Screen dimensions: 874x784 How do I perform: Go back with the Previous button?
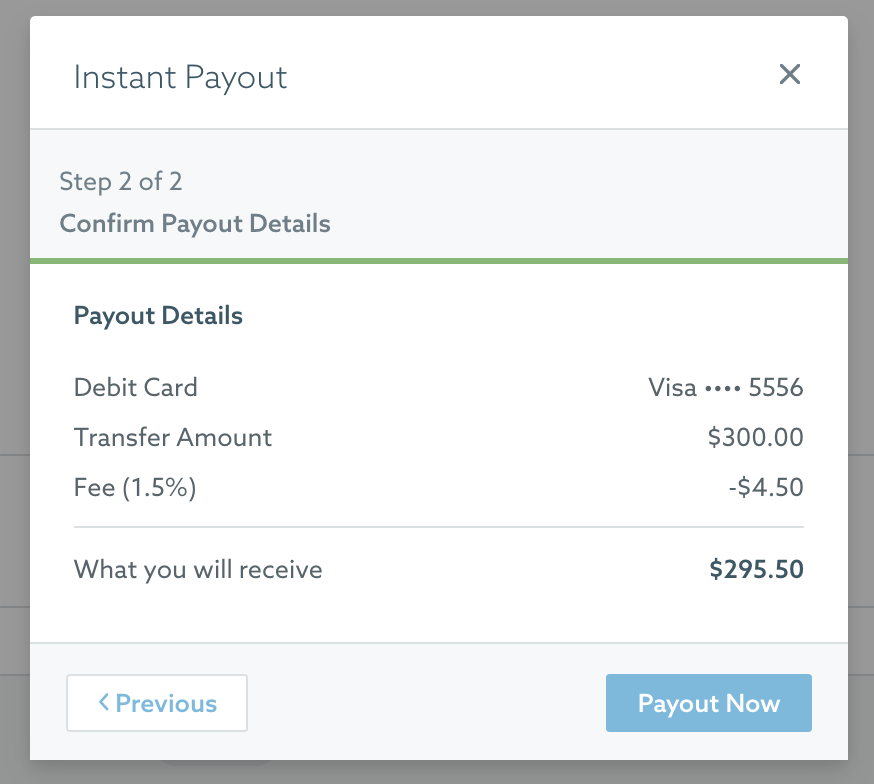157,703
